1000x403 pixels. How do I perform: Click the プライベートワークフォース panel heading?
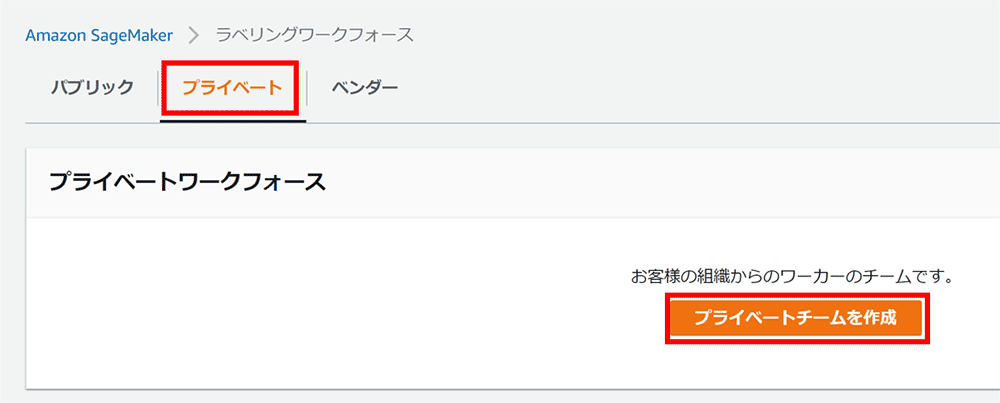187,182
